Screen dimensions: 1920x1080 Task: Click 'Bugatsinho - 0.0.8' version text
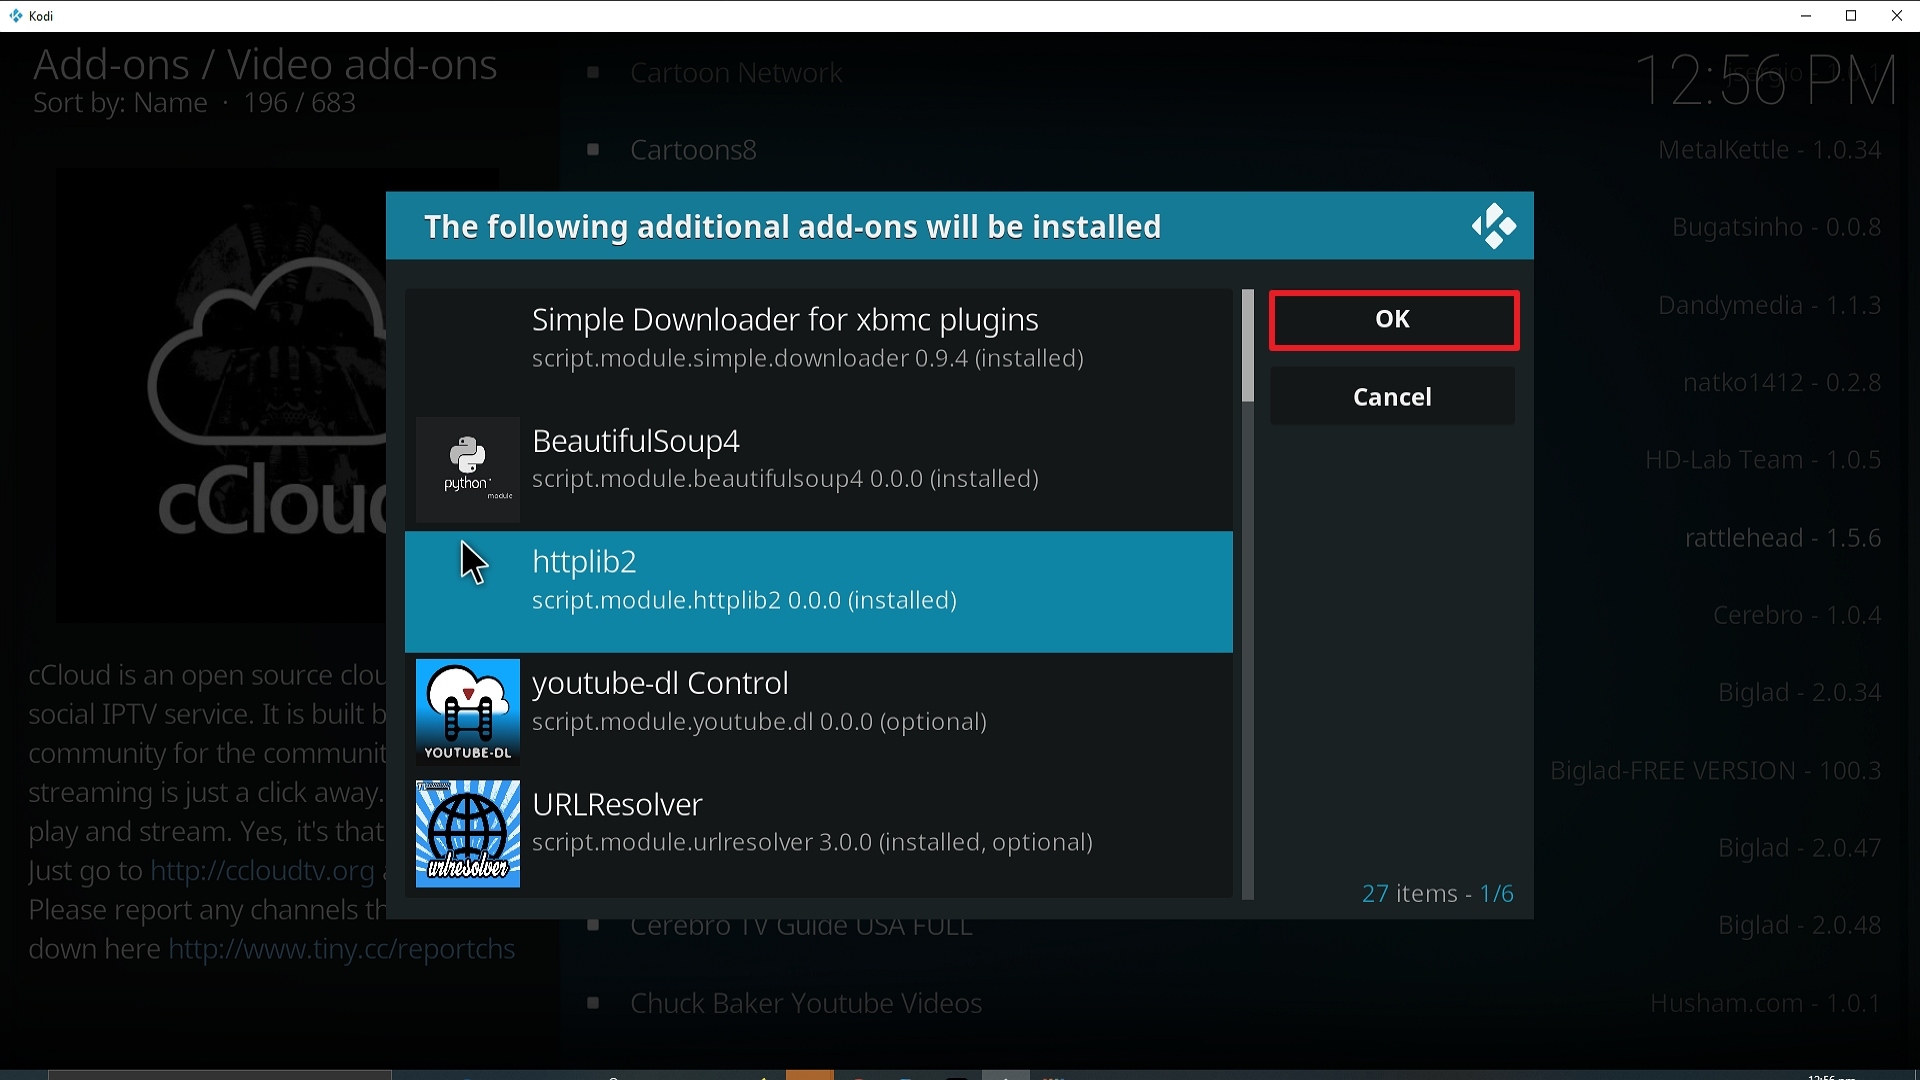1777,227
